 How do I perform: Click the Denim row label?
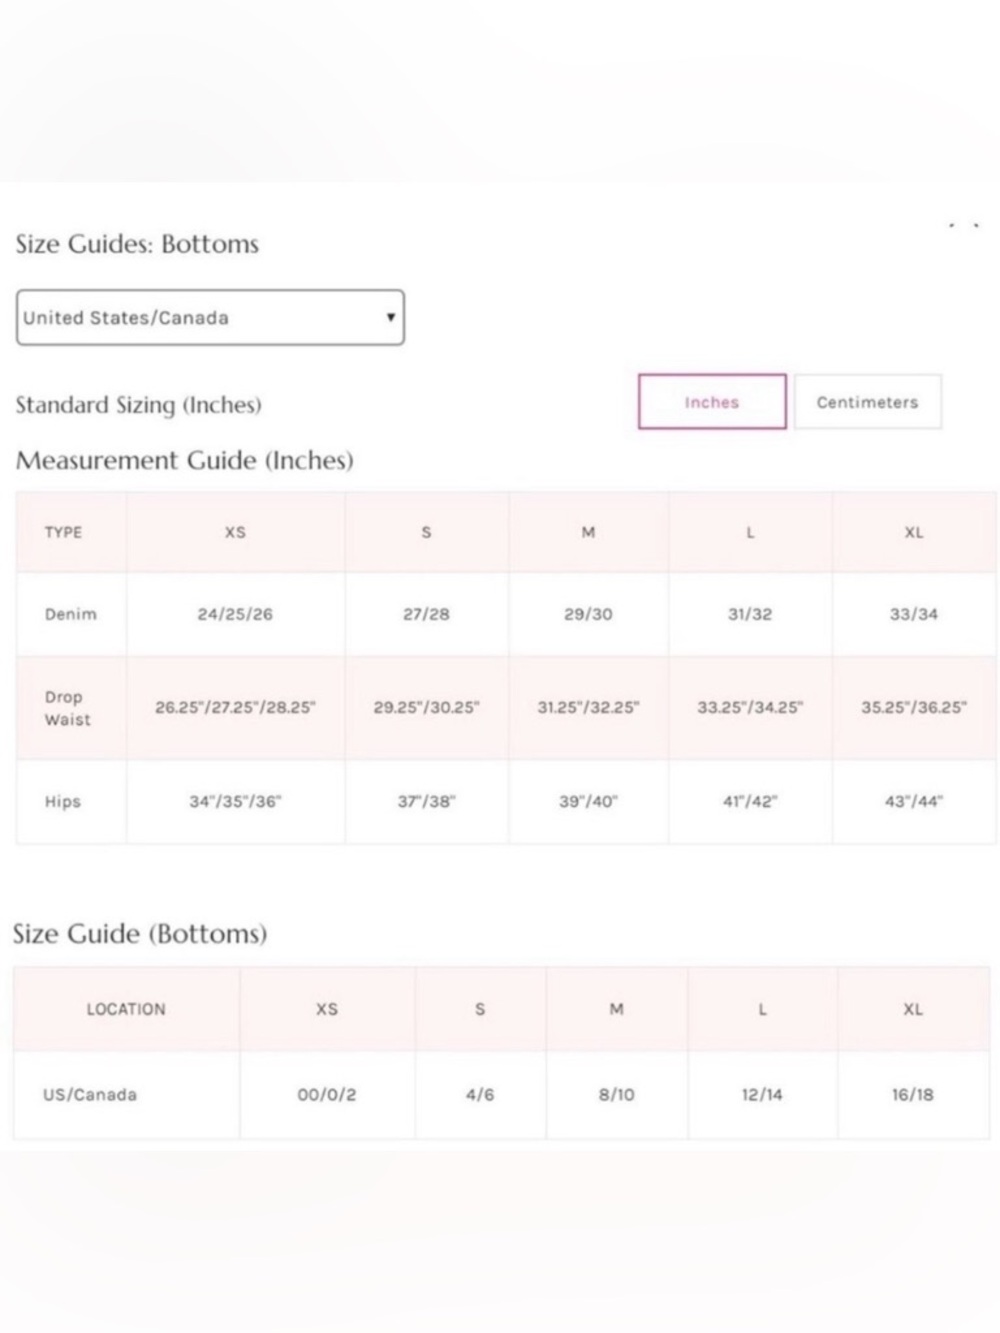(x=71, y=614)
